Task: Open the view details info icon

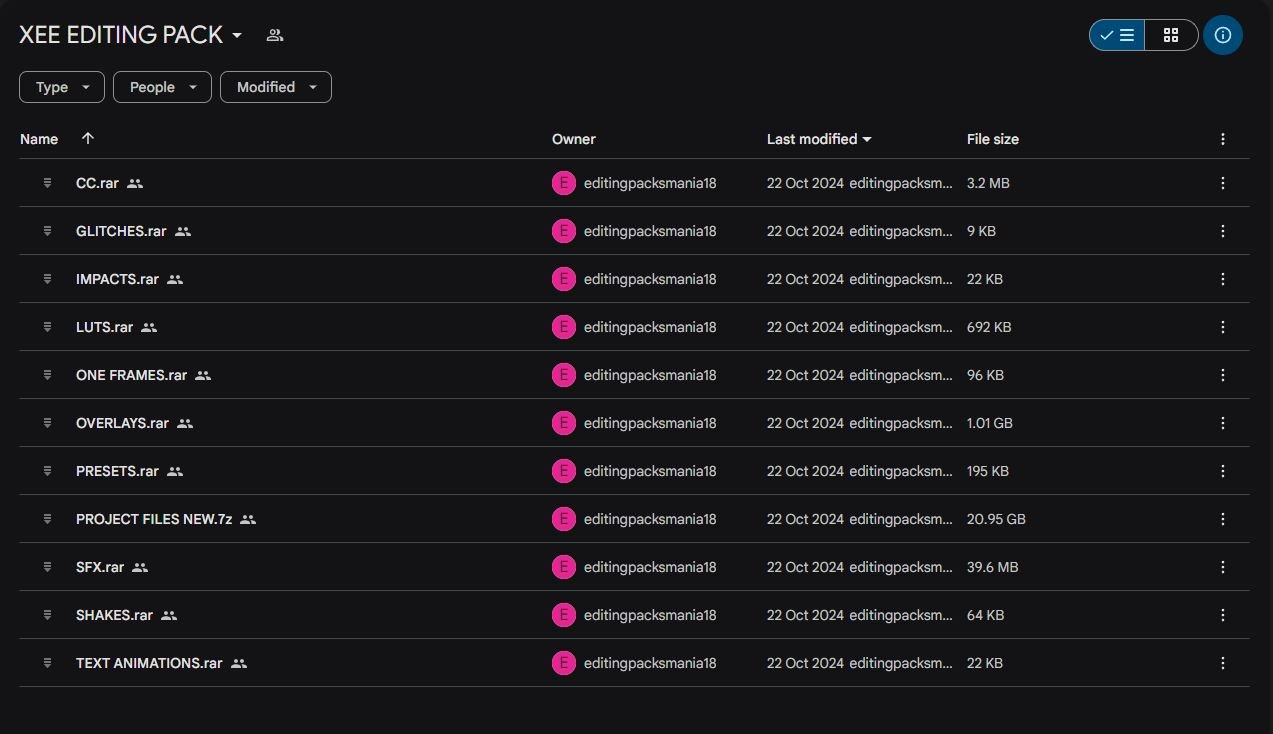Action: [1222, 35]
